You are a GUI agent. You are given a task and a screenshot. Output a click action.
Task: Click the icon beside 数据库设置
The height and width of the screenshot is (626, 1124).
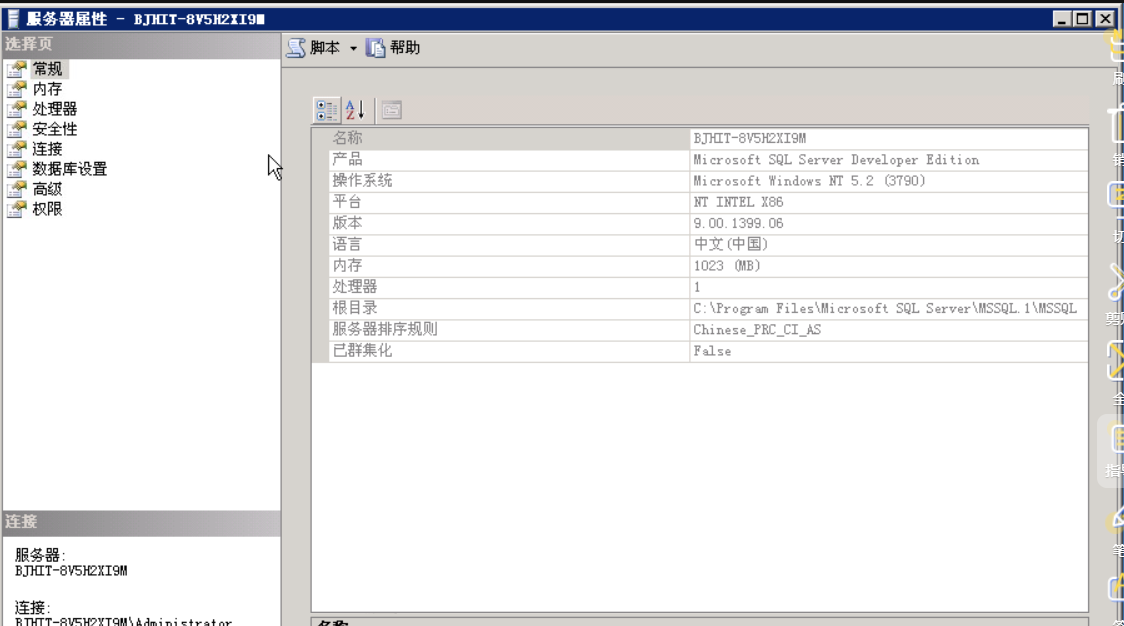16,169
